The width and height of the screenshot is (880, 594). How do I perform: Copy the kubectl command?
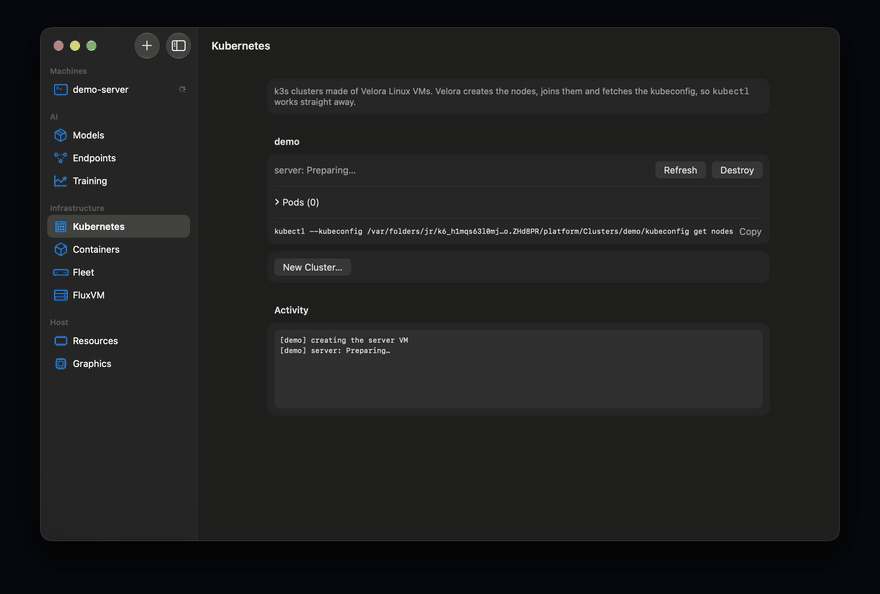(750, 231)
